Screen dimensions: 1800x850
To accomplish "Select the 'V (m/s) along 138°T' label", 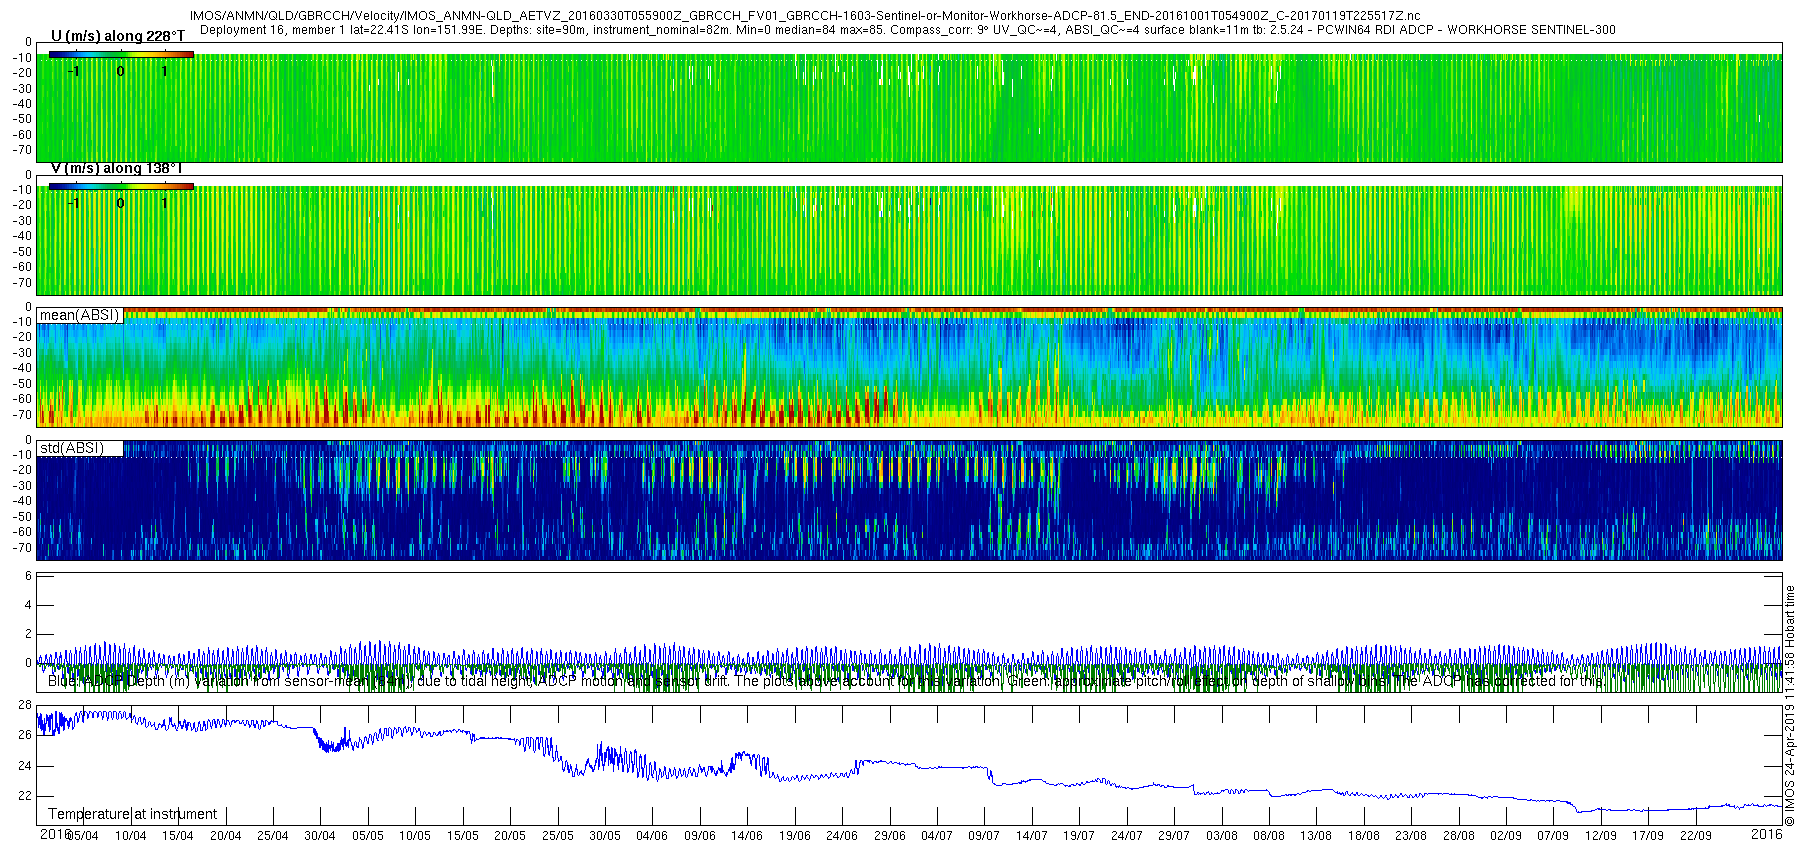I will point(116,168).
